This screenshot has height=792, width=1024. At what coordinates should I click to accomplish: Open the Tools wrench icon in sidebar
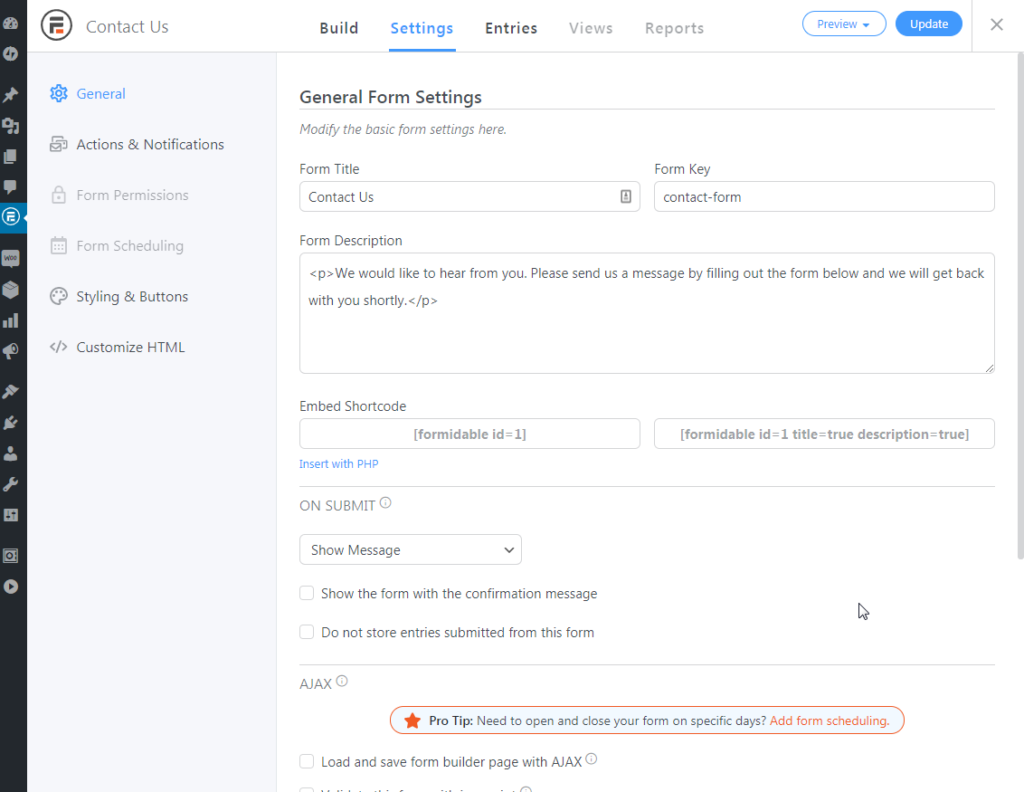[11, 484]
